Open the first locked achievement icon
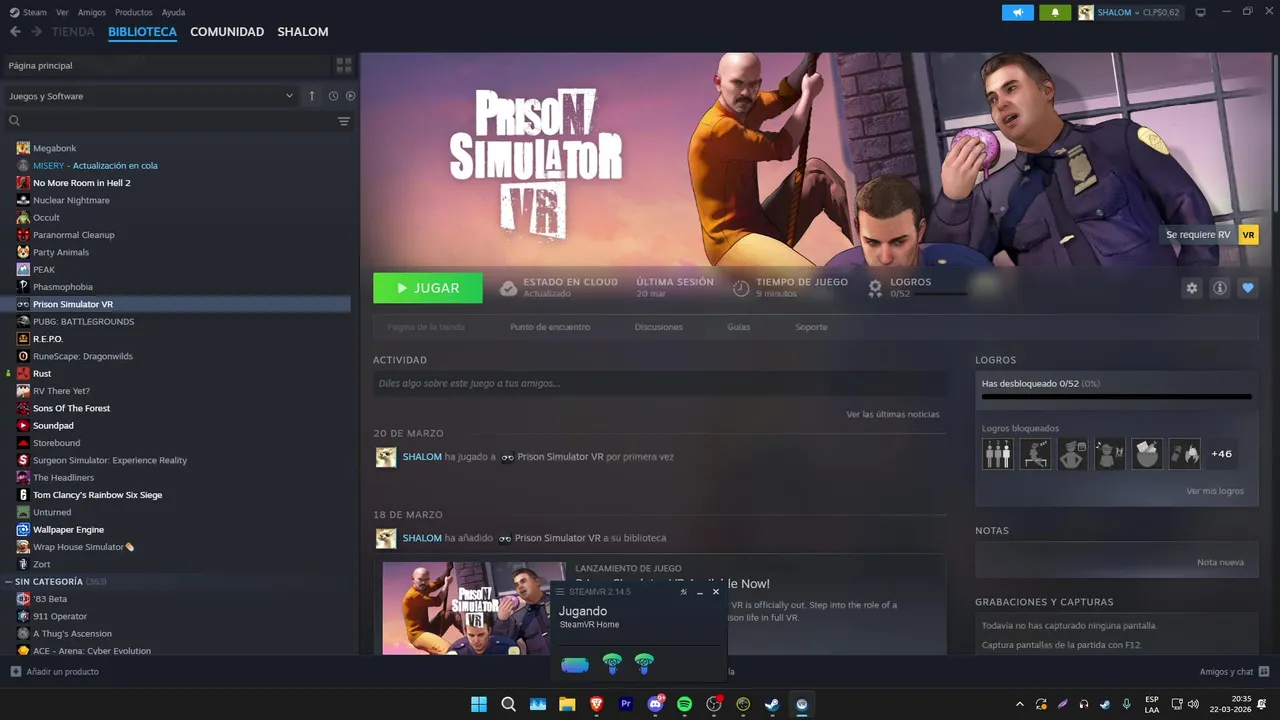The height and width of the screenshot is (720, 1280). tap(998, 454)
